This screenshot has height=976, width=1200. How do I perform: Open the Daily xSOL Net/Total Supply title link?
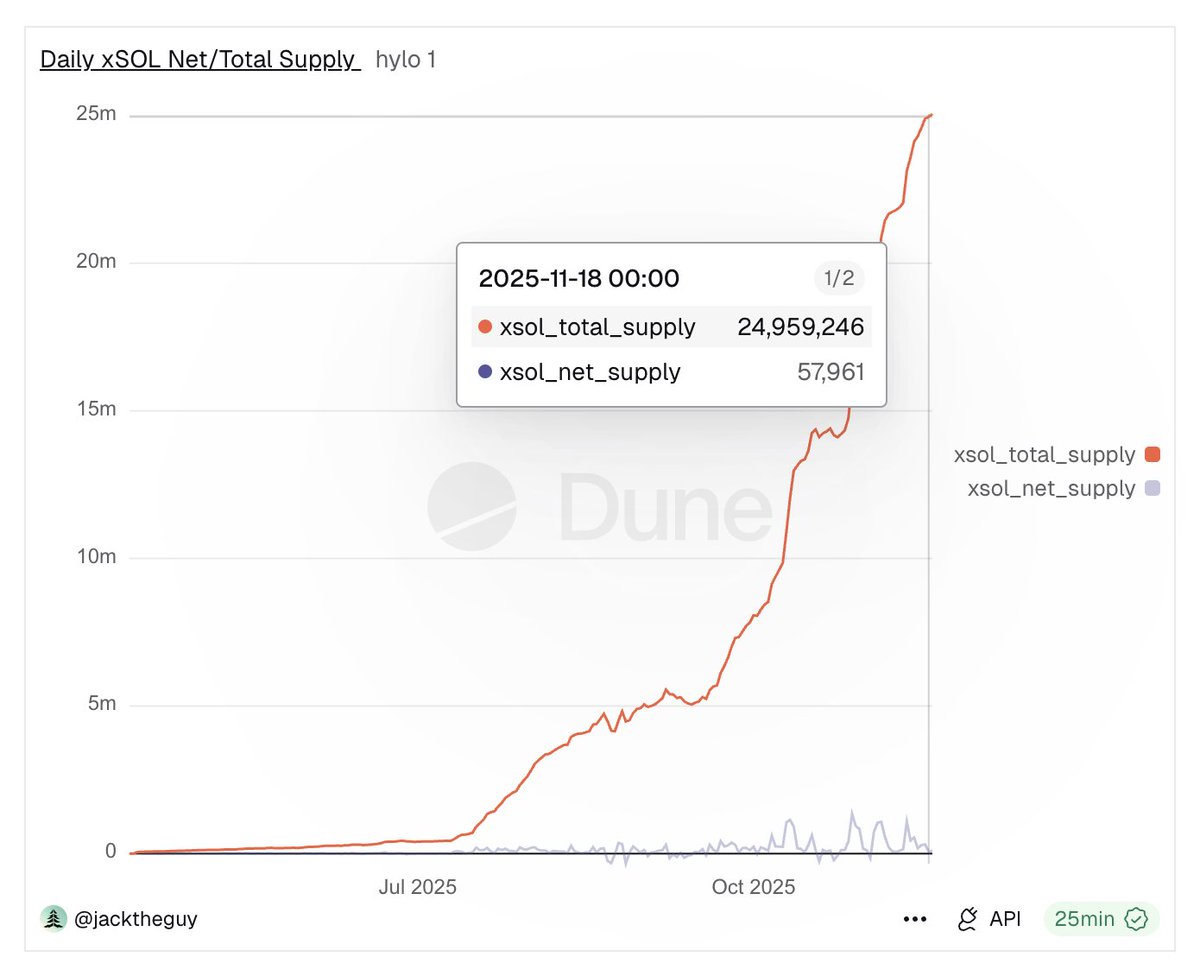[200, 60]
